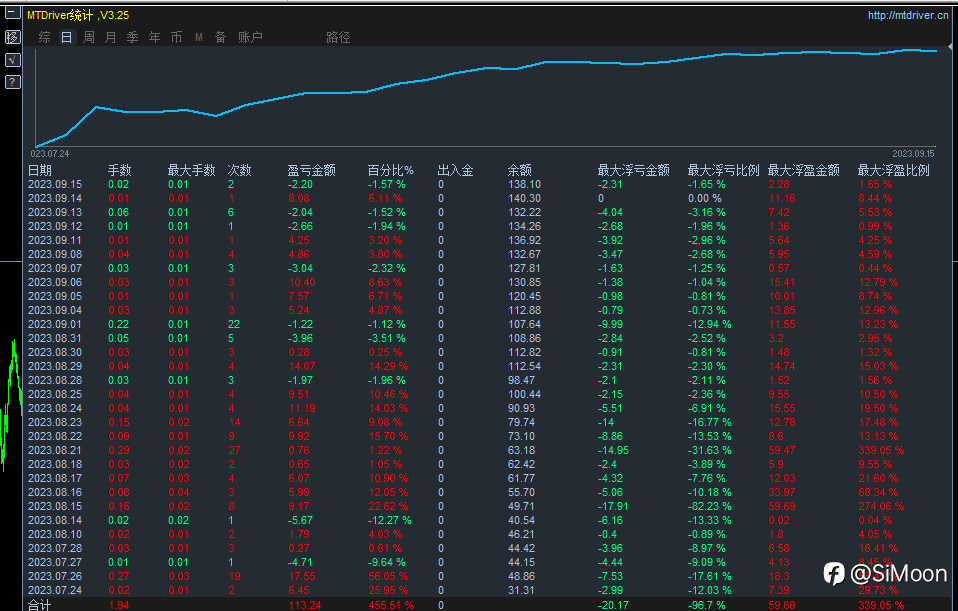Click the √ checkmark icon in sidebar
Image resolution: width=958 pixels, height=611 pixels.
click(12, 60)
